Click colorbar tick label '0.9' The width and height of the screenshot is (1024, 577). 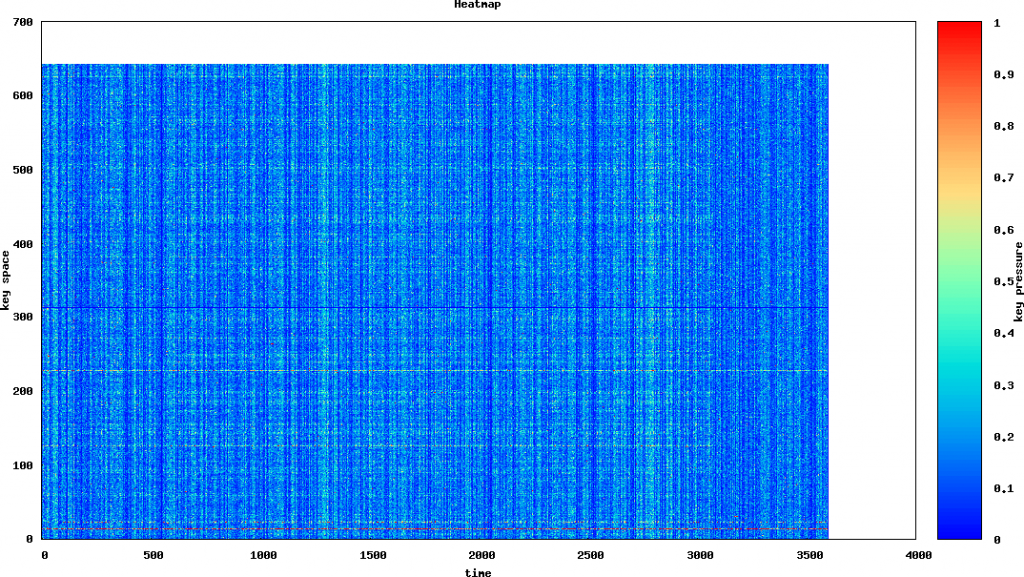(x=1004, y=74)
